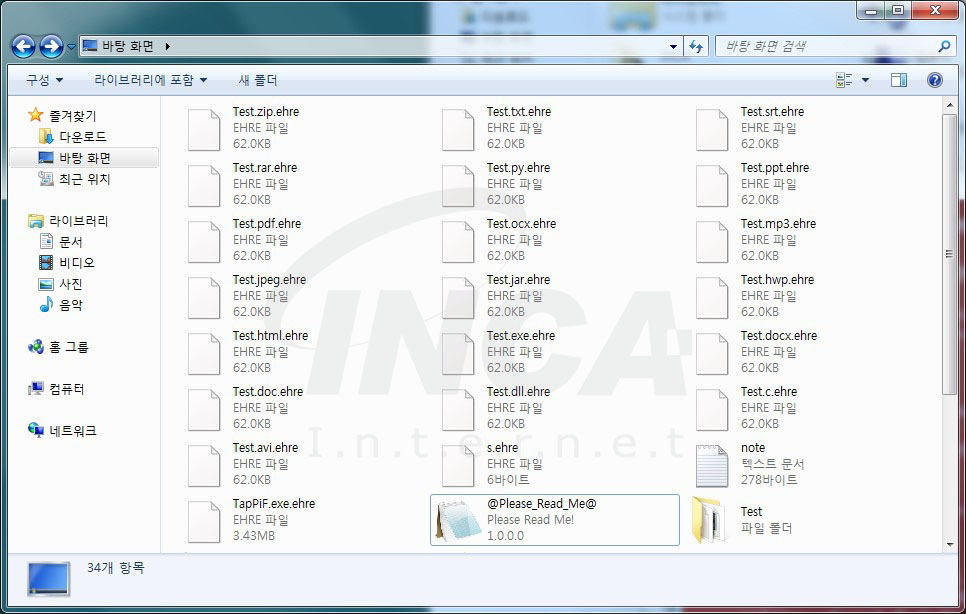Open the view options dropdown arrow

tap(865, 80)
